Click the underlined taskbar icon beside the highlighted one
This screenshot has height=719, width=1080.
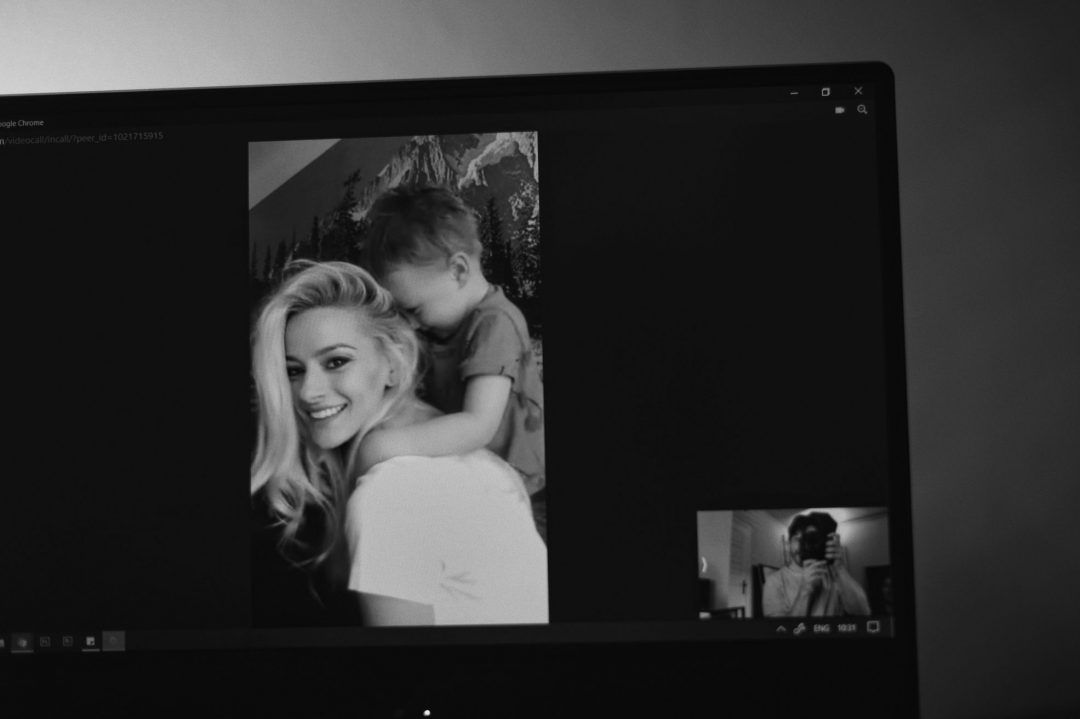tap(90, 642)
